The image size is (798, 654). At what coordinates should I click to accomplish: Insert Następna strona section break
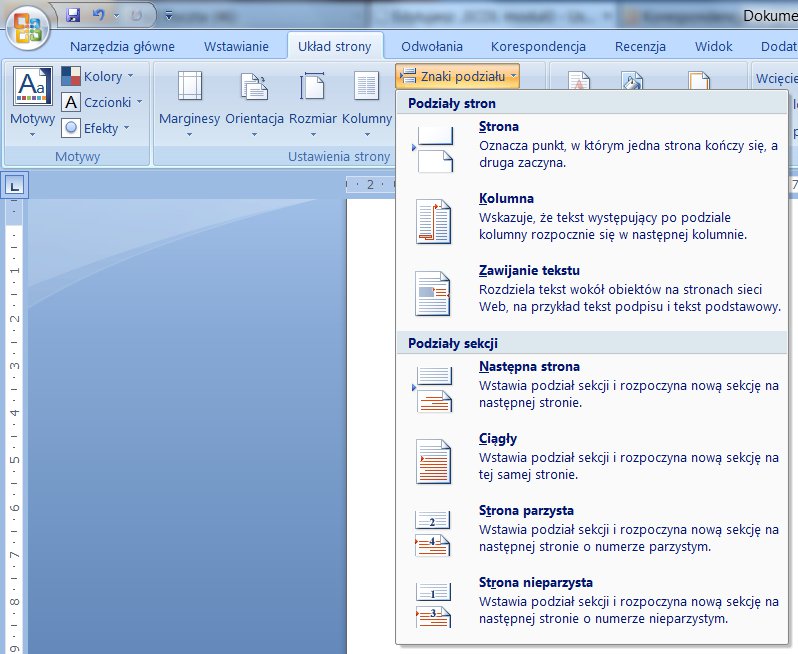[x=592, y=387]
